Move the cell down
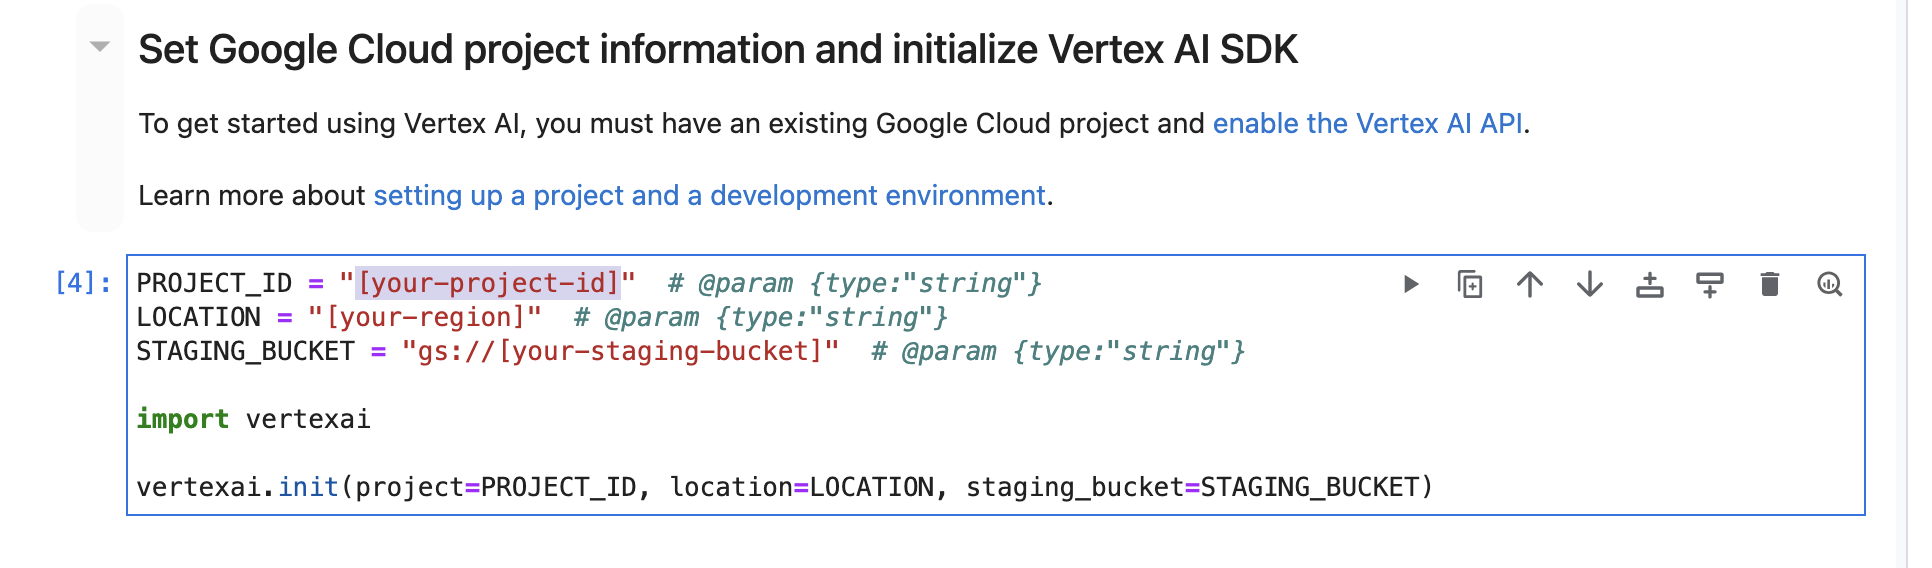 coord(1590,284)
